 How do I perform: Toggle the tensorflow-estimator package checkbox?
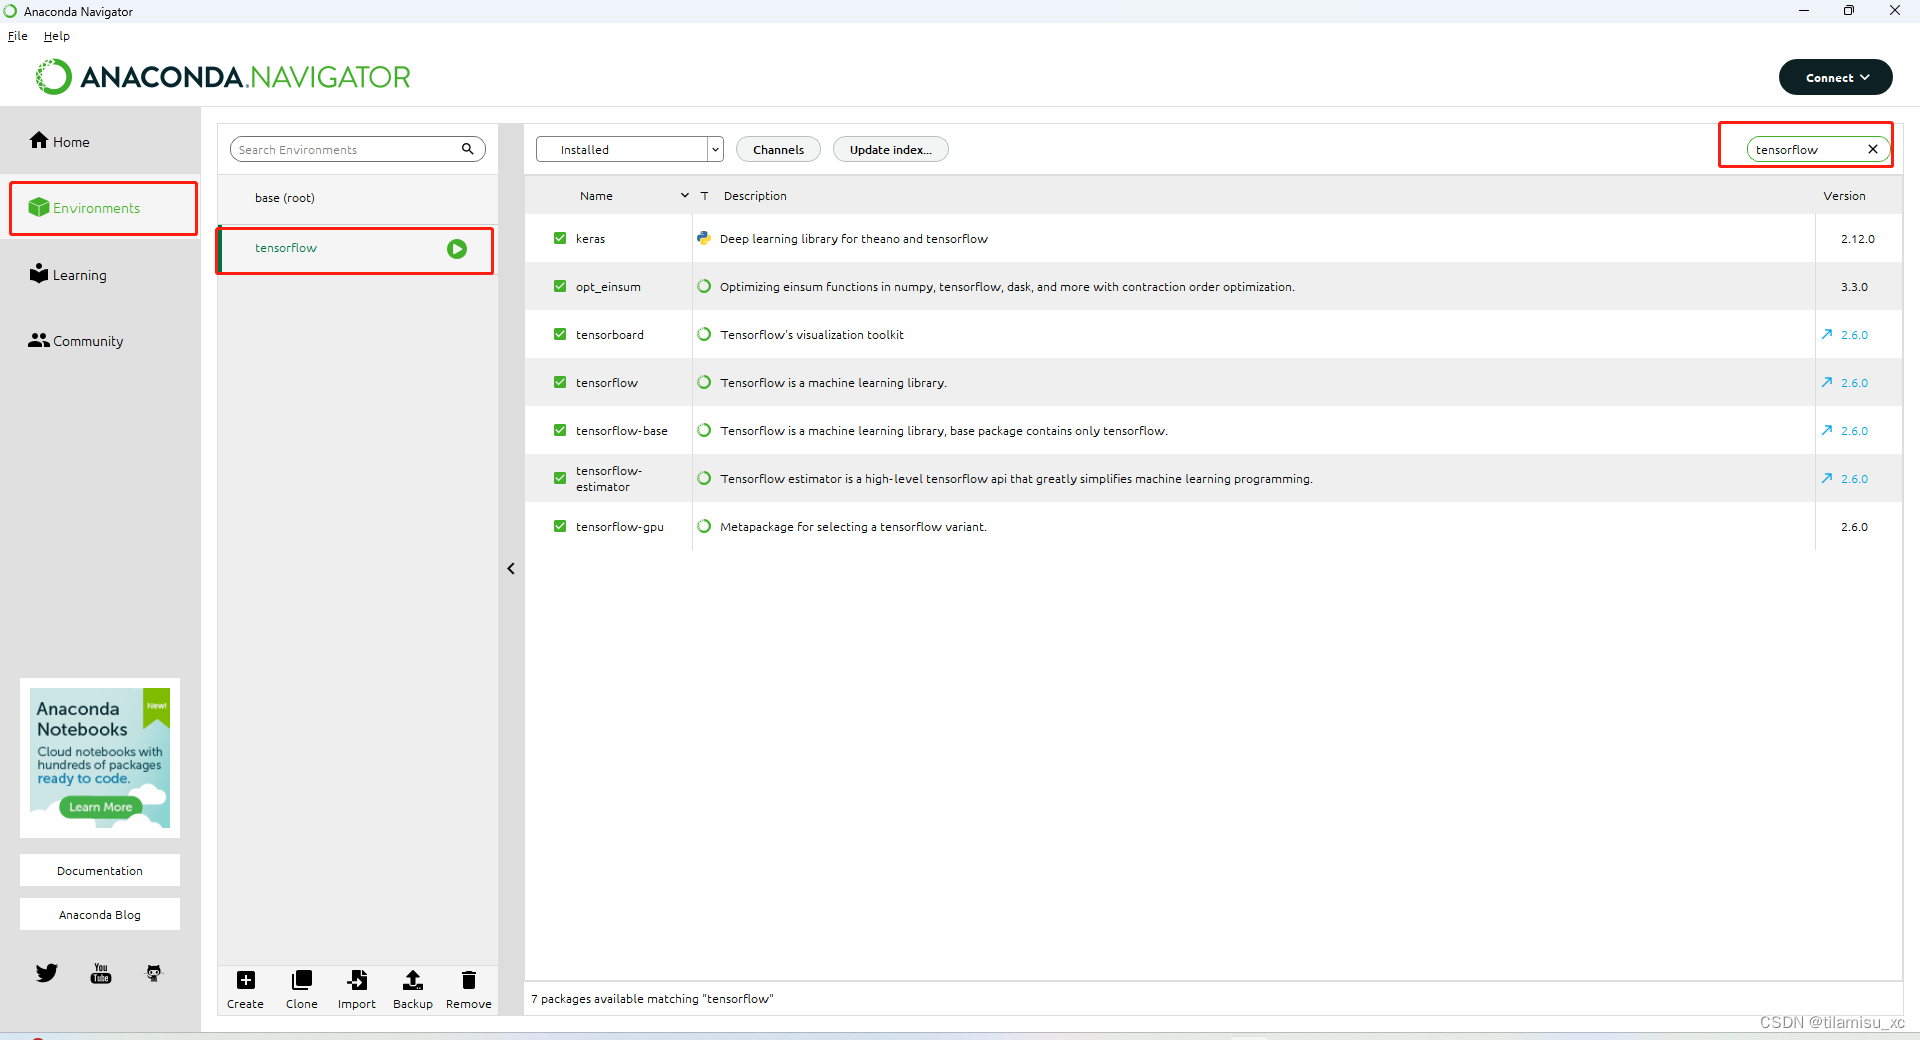[x=560, y=478]
